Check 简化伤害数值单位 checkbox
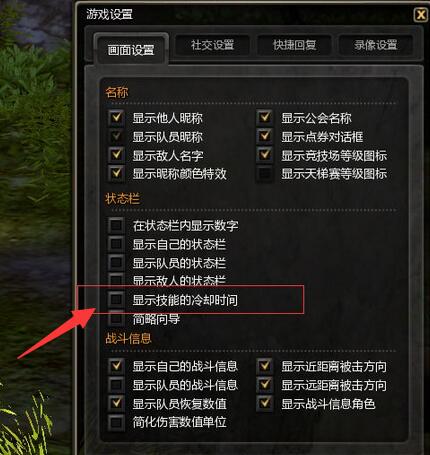 pos(116,422)
